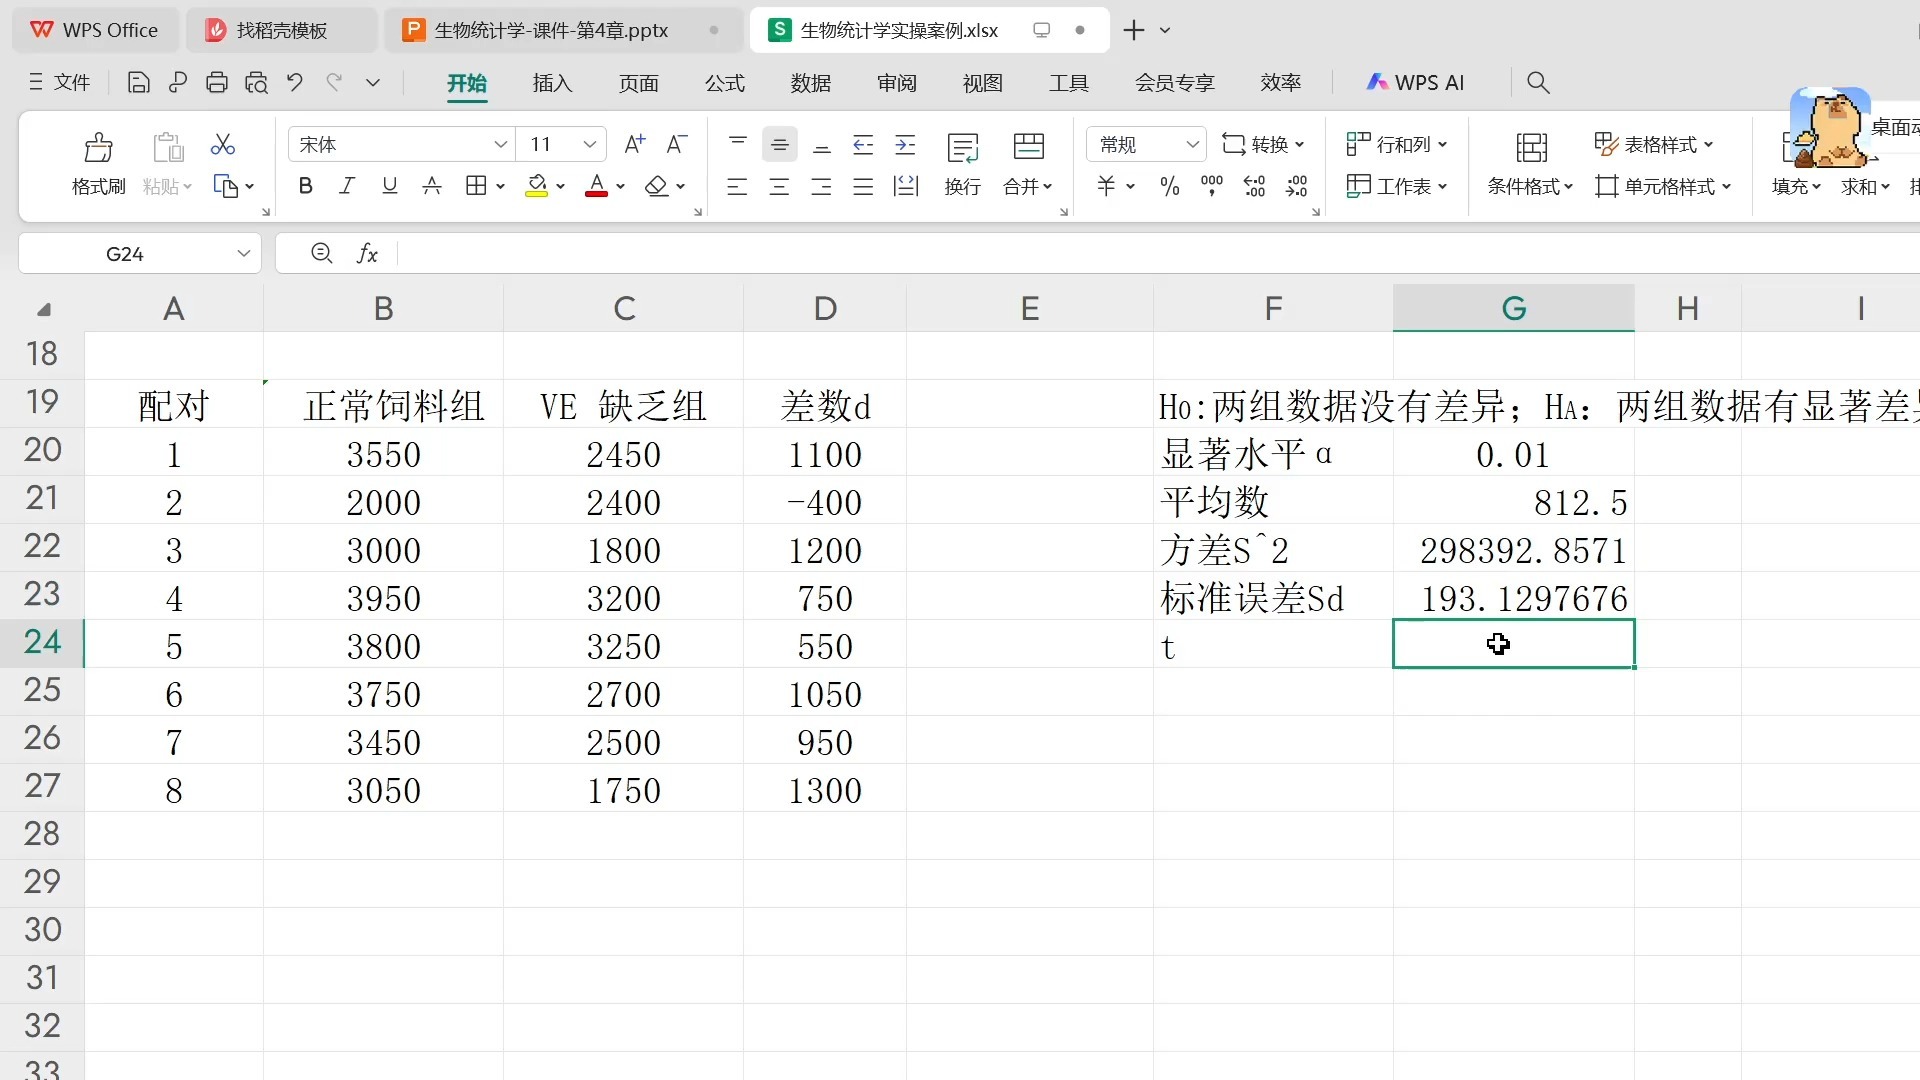Viewport: 1920px width, 1080px height.
Task: Click the search magnifier icon
Action: pos(1538,83)
